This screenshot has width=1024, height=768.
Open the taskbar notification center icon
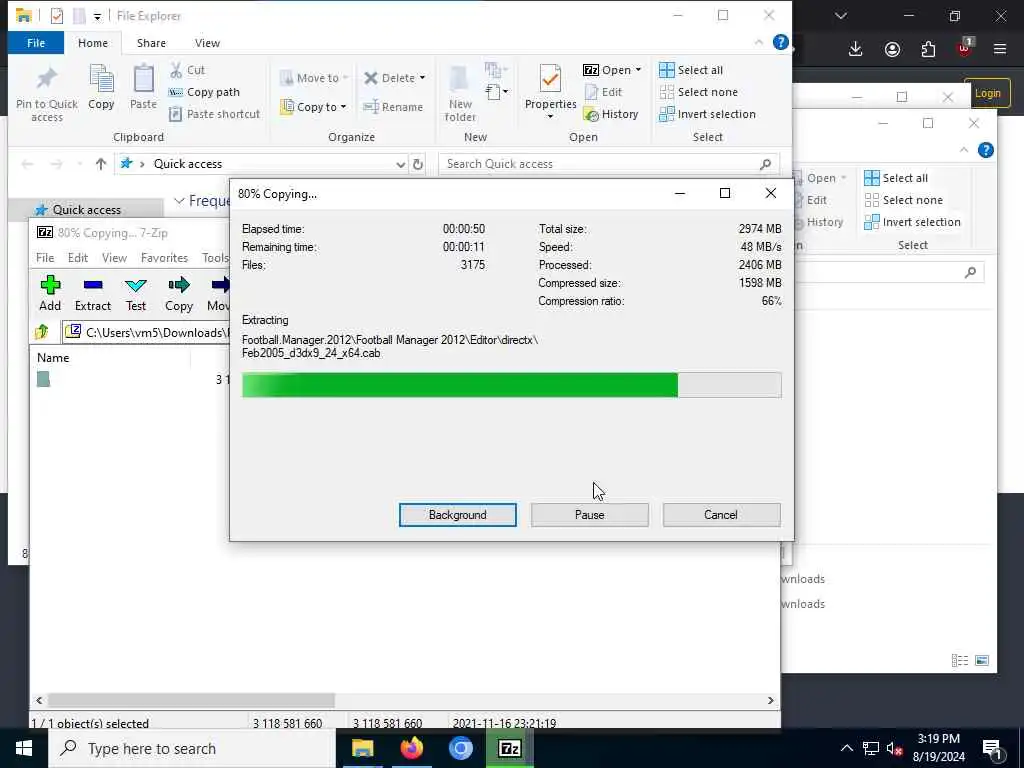pos(992,748)
